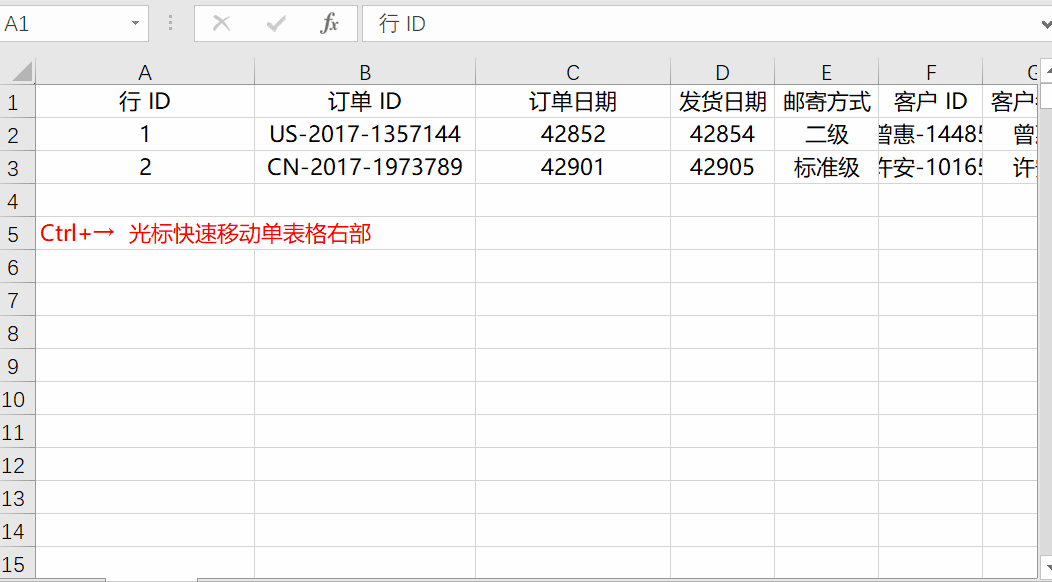Select row 4 header

click(x=17, y=200)
